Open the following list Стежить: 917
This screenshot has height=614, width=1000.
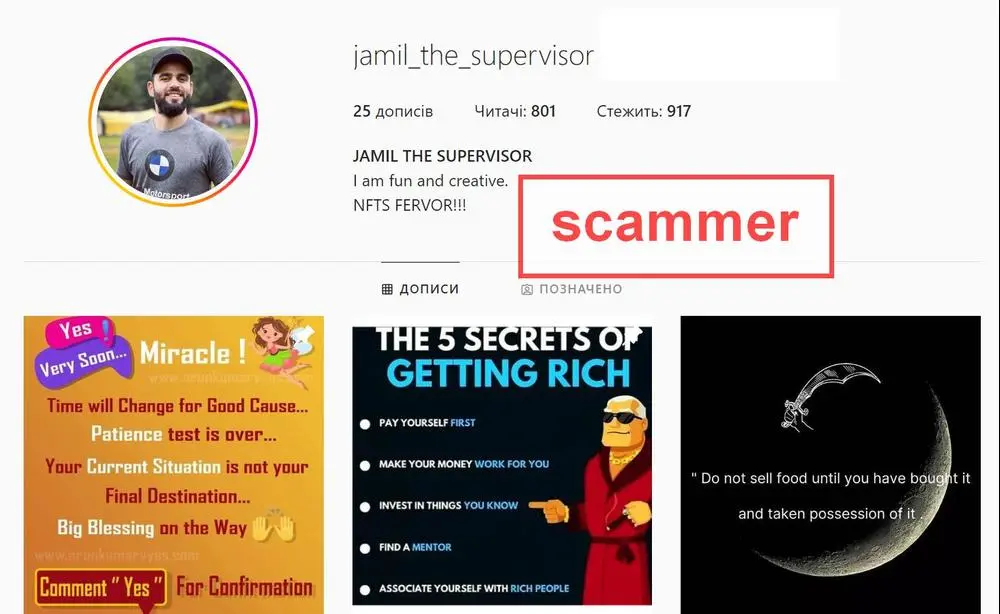click(x=643, y=112)
